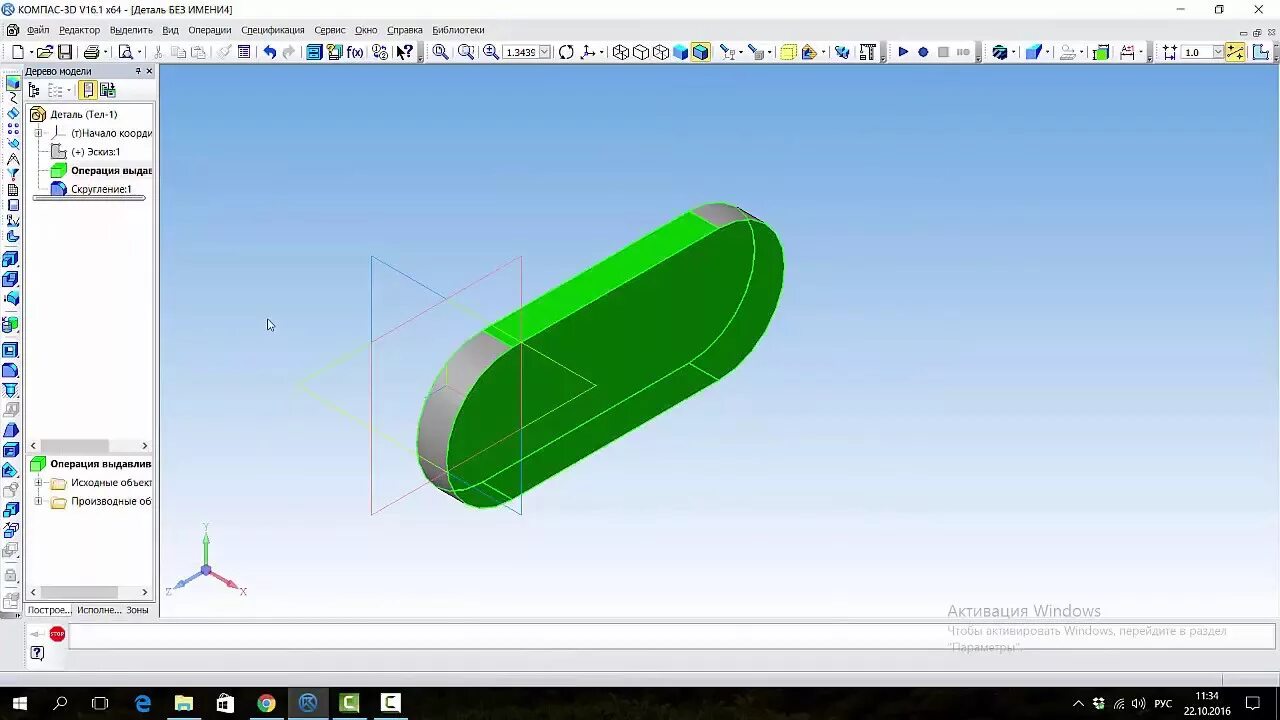This screenshot has height=720, width=1280.
Task: Expand the Производные объекты folder
Action: (39, 501)
